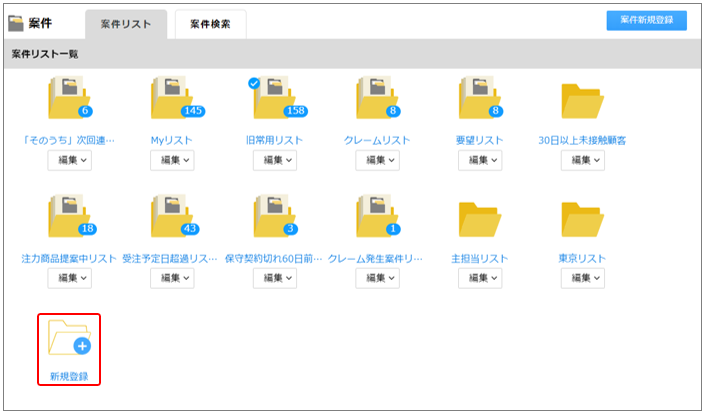Open the 注力商品提案中リスト folder icon
706x414 pixels.
click(72, 215)
